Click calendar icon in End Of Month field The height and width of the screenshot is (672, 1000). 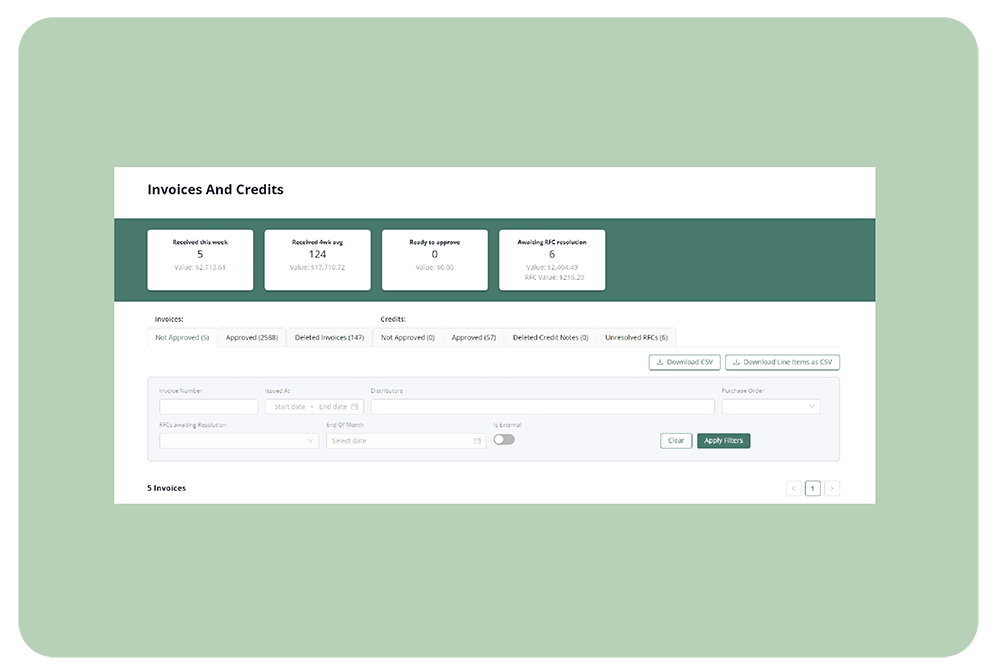(477, 441)
